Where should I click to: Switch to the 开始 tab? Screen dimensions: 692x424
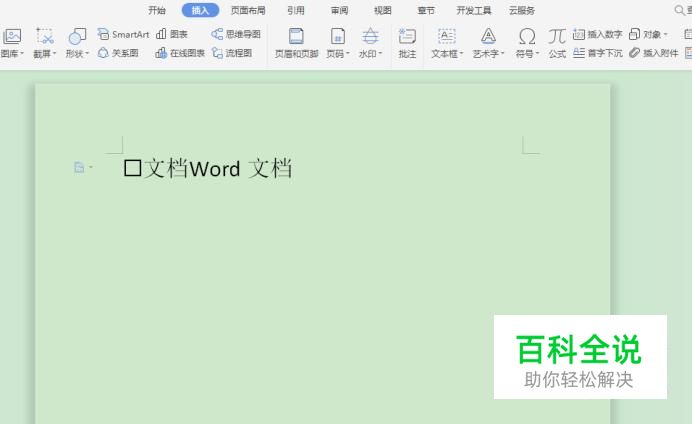[x=157, y=10]
